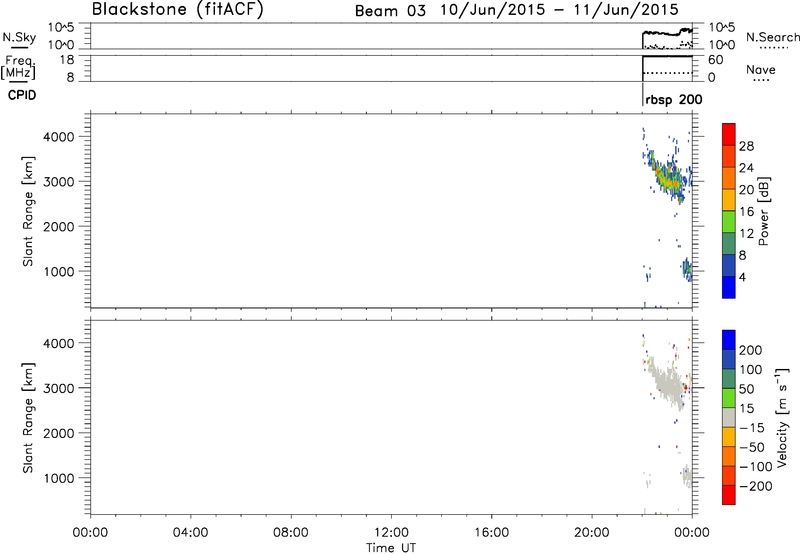Click the top blue 200 velocity swatch
This screenshot has width=800, height=554.
pos(729,340)
